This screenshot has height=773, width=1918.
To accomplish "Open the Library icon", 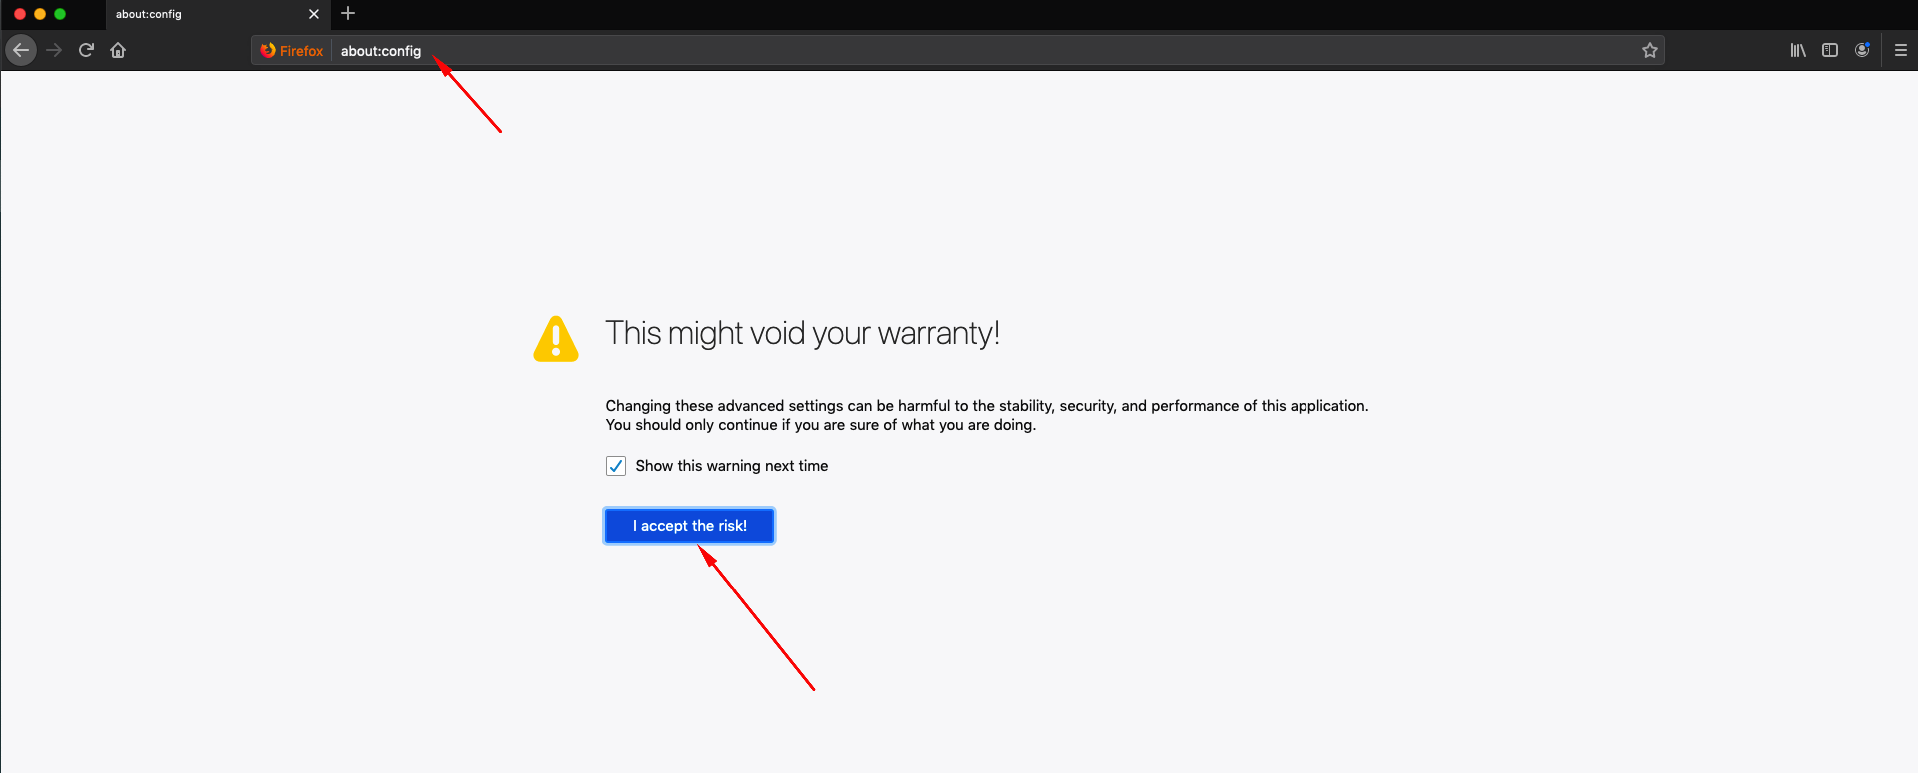I will [x=1798, y=50].
